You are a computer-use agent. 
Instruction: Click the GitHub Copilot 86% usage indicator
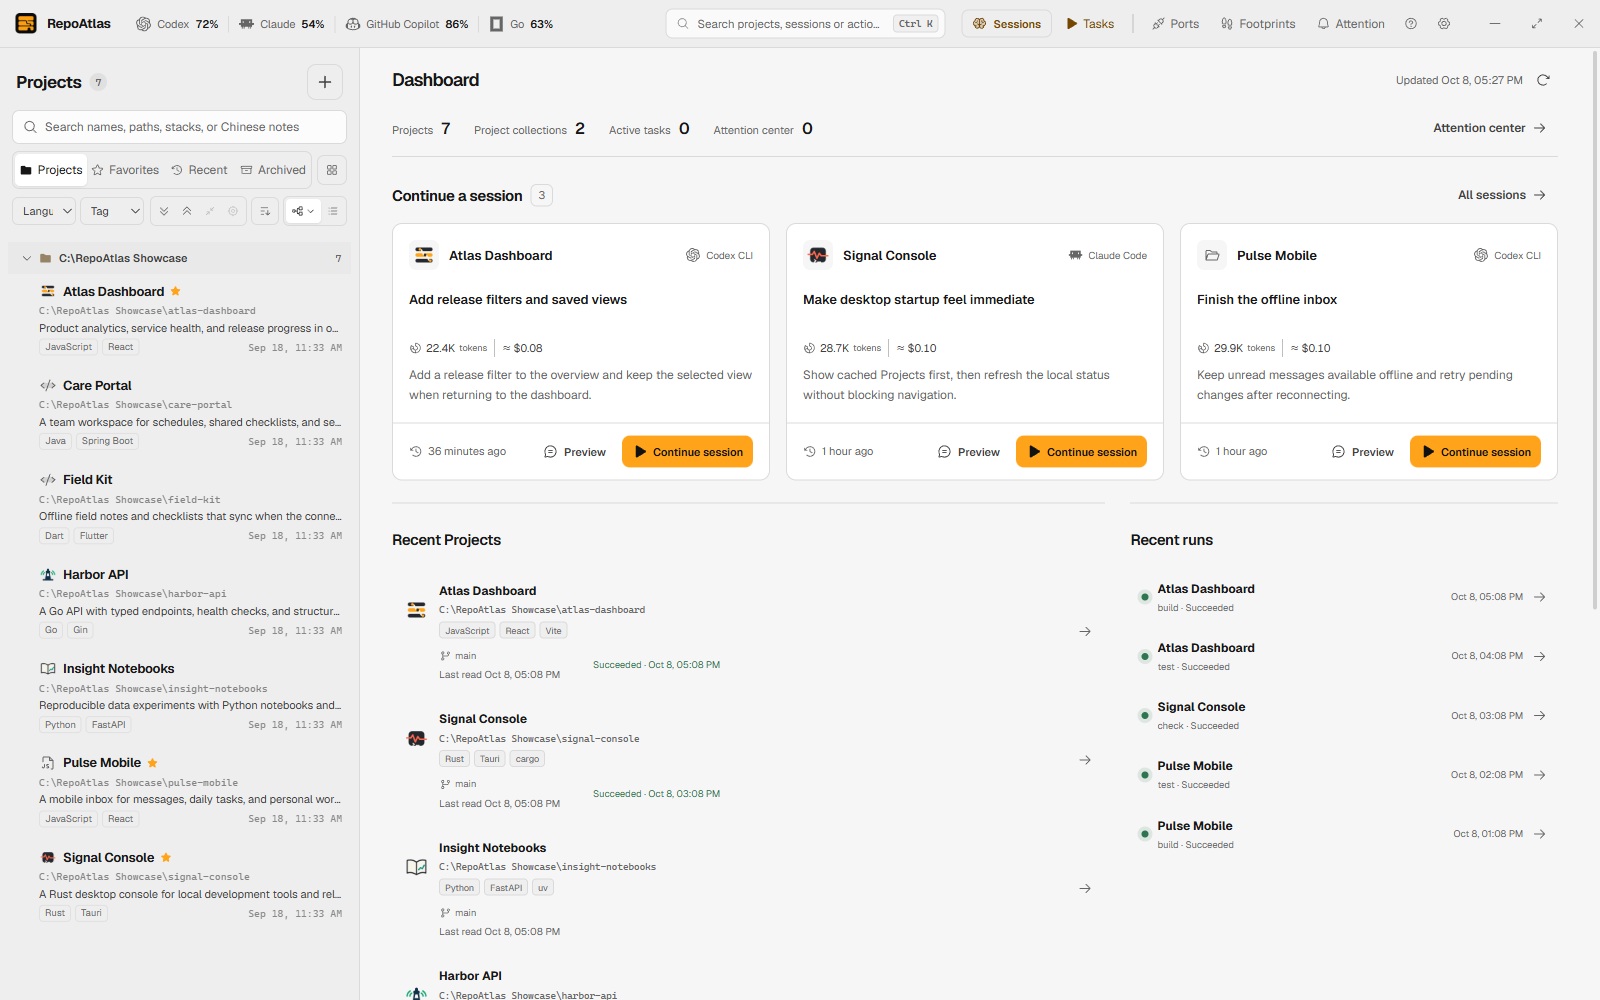[407, 24]
